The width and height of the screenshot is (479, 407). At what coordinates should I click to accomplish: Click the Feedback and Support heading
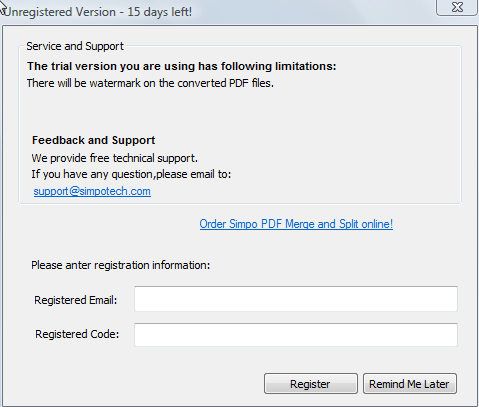93,140
